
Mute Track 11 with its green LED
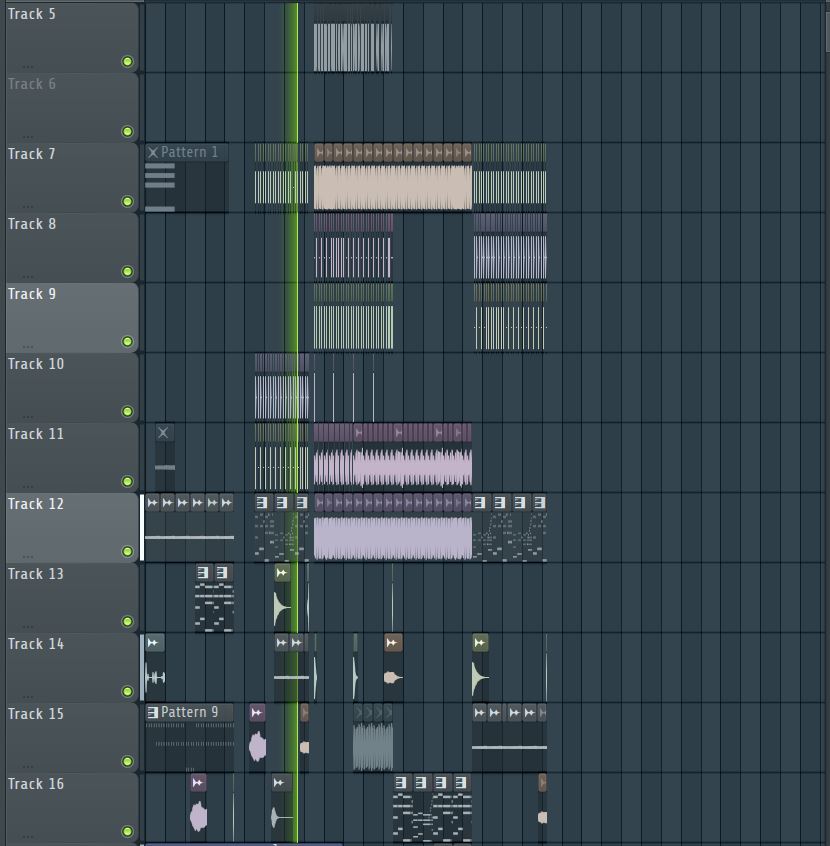tap(127, 481)
